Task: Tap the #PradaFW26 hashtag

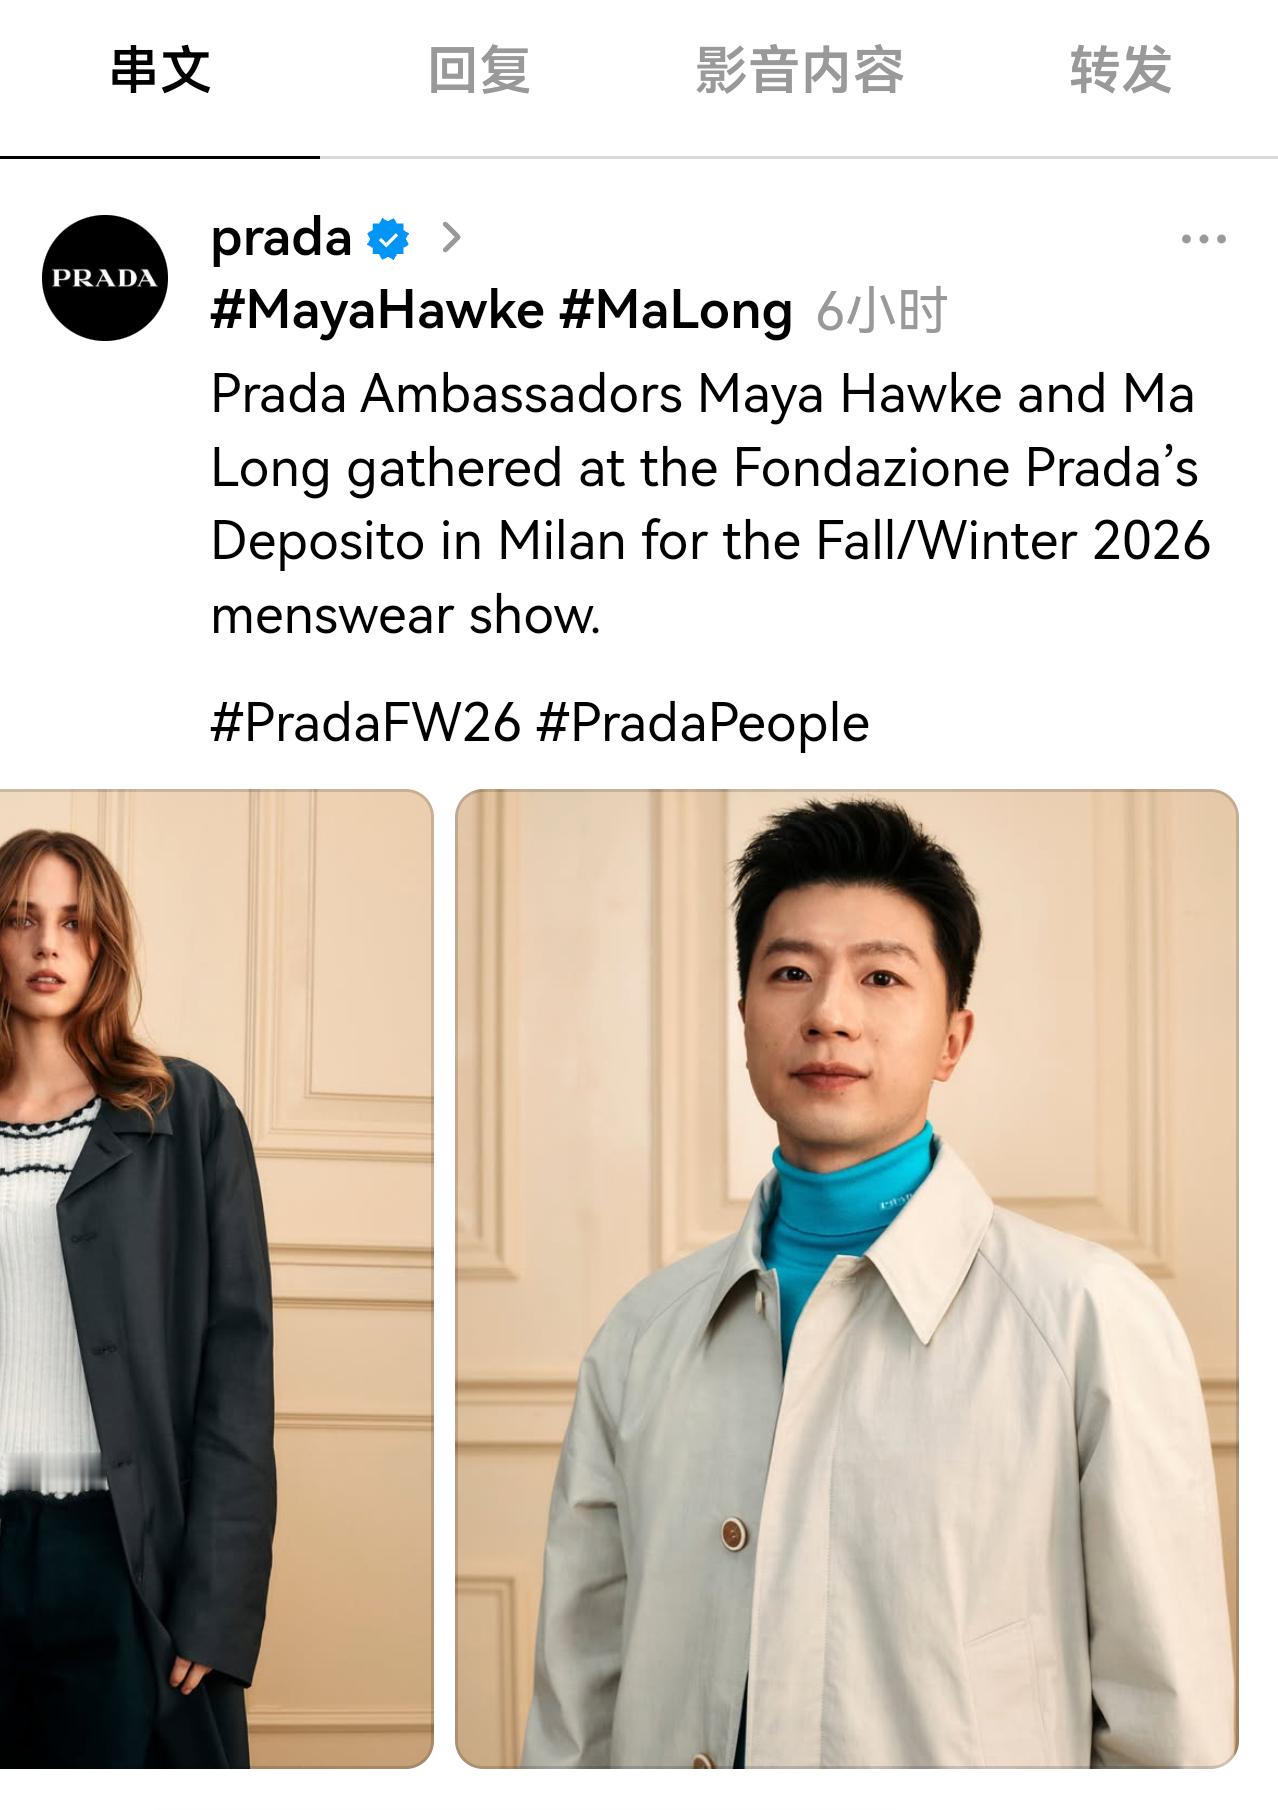Action: pos(366,722)
